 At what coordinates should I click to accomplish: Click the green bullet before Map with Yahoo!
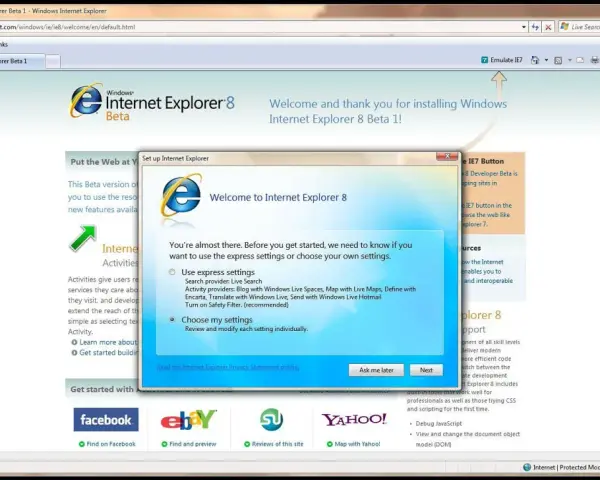tap(330, 444)
